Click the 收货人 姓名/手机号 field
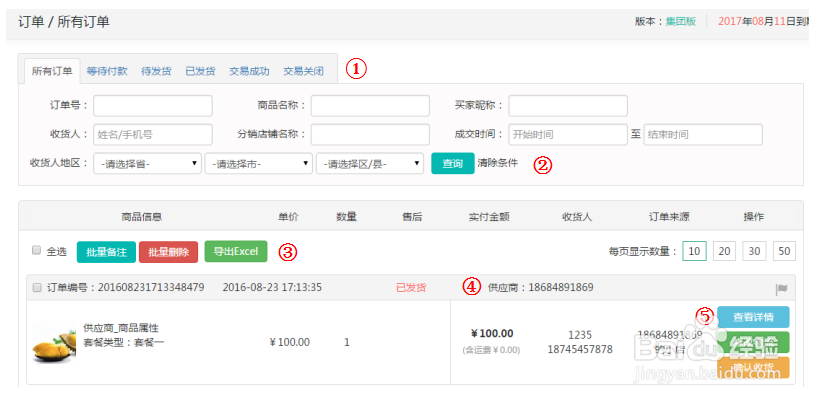827x402 pixels. pos(153,135)
